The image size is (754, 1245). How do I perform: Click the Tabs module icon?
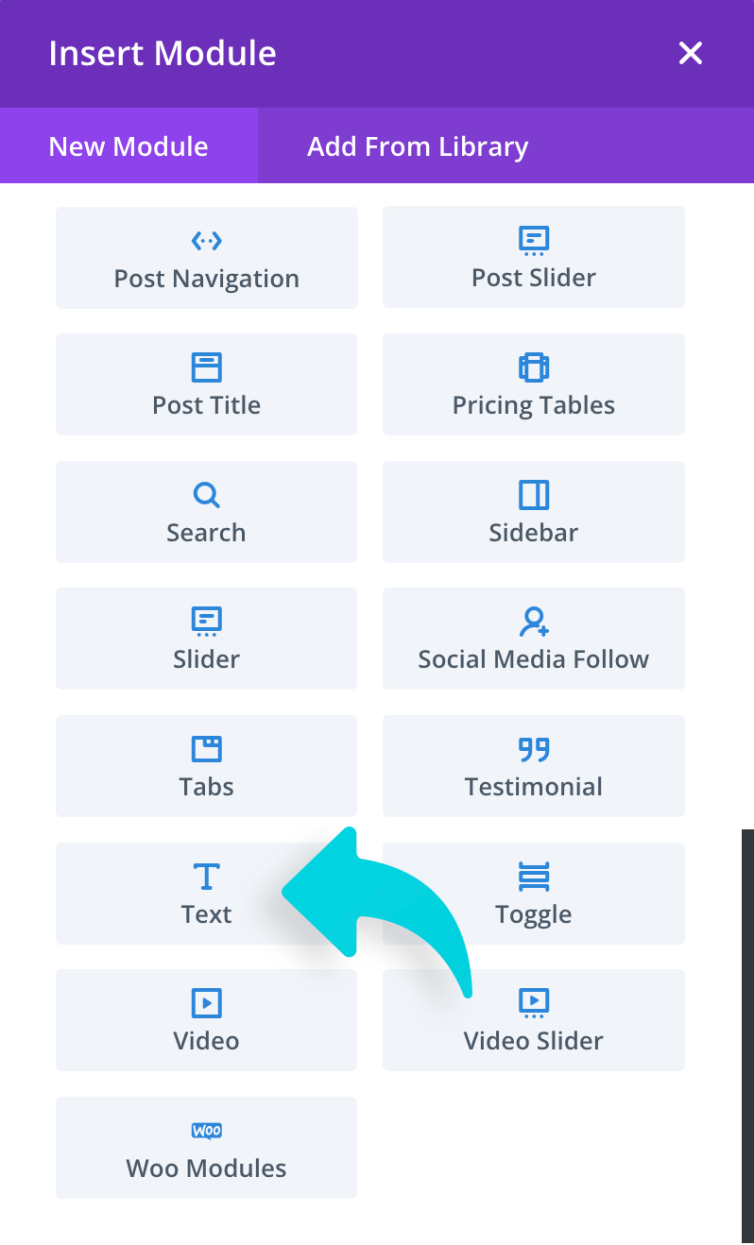pos(206,749)
